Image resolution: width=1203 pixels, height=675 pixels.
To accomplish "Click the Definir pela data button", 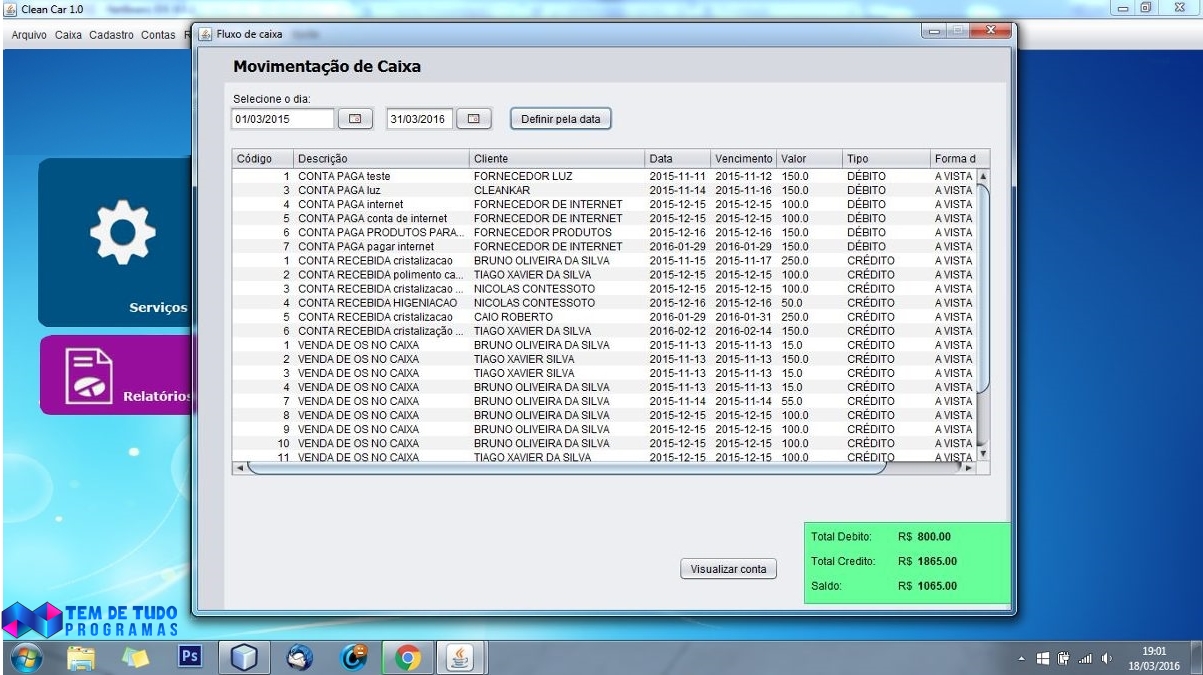I will 560,119.
